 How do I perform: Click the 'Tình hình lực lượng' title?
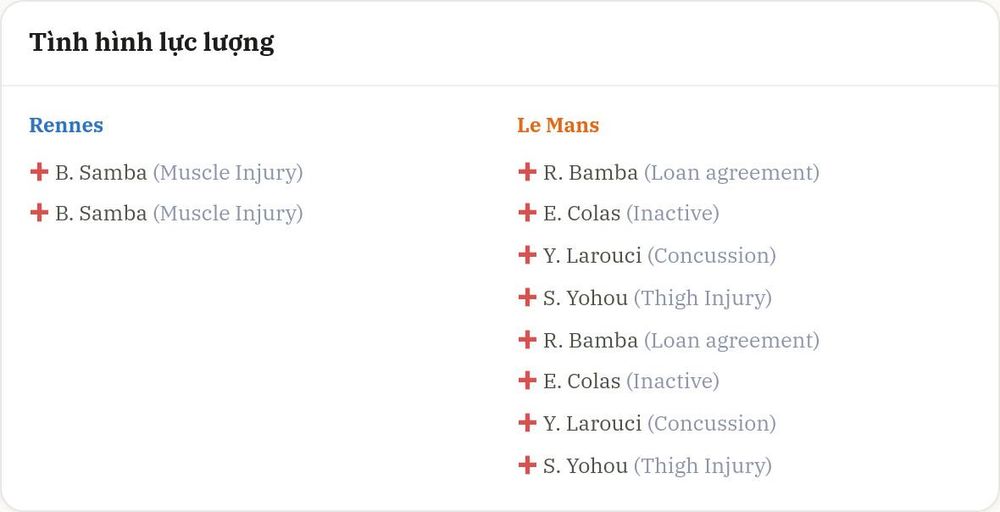(x=152, y=43)
